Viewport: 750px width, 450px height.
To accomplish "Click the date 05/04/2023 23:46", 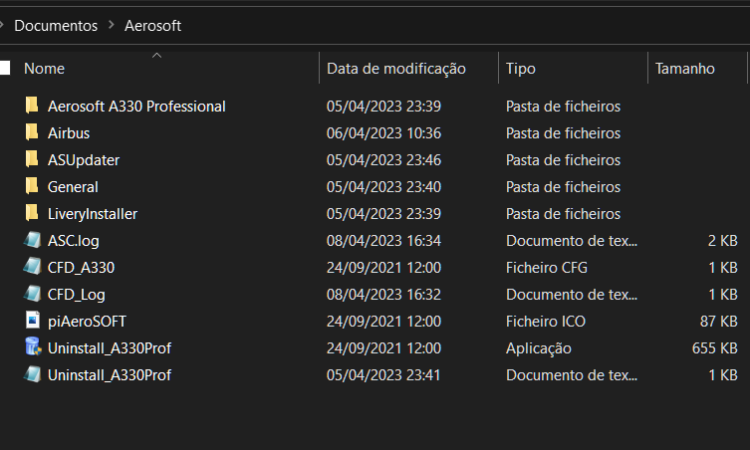I will pos(384,160).
